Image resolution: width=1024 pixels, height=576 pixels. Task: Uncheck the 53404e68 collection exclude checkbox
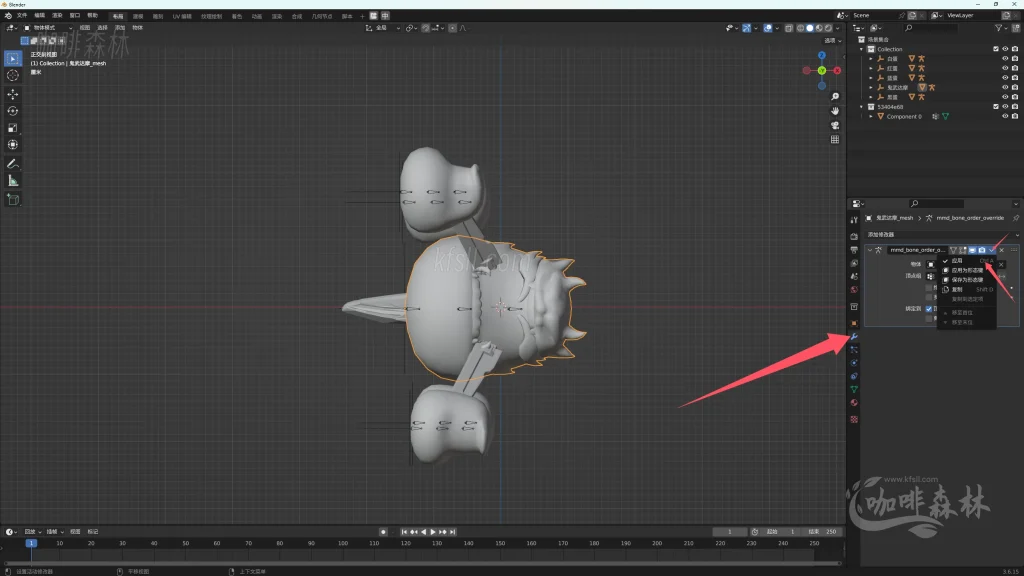[995, 106]
